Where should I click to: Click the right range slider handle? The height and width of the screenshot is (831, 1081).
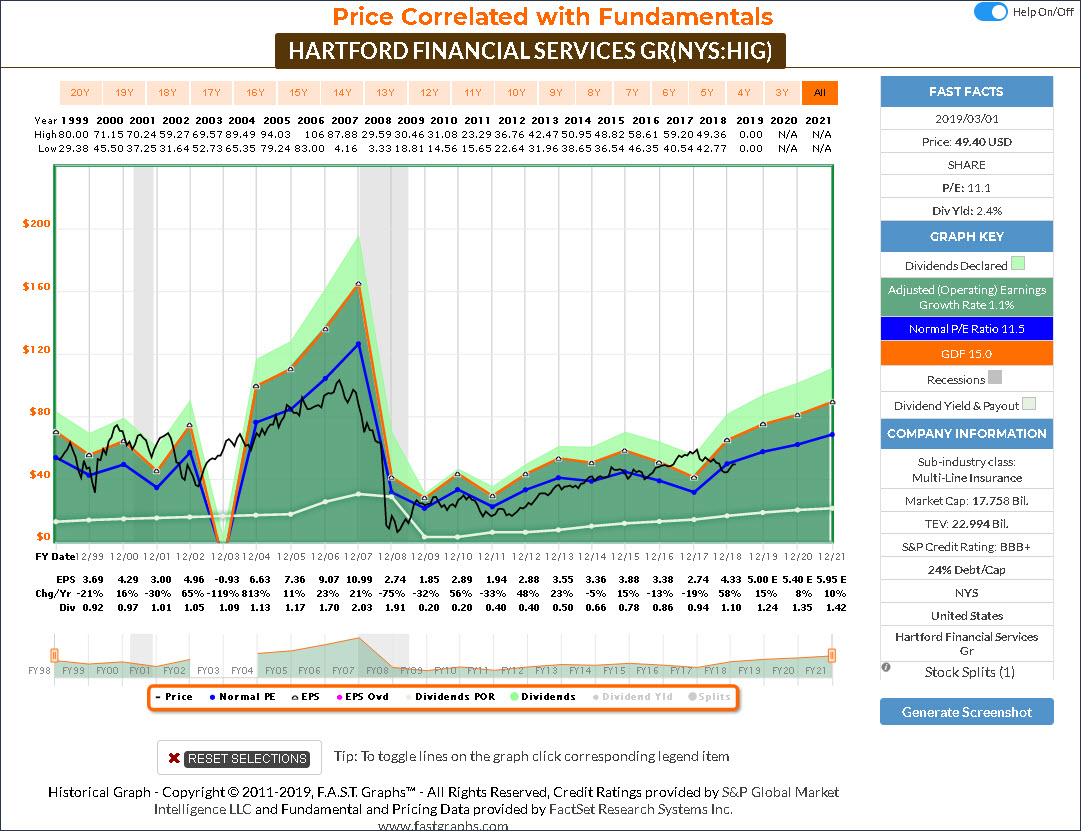831,655
